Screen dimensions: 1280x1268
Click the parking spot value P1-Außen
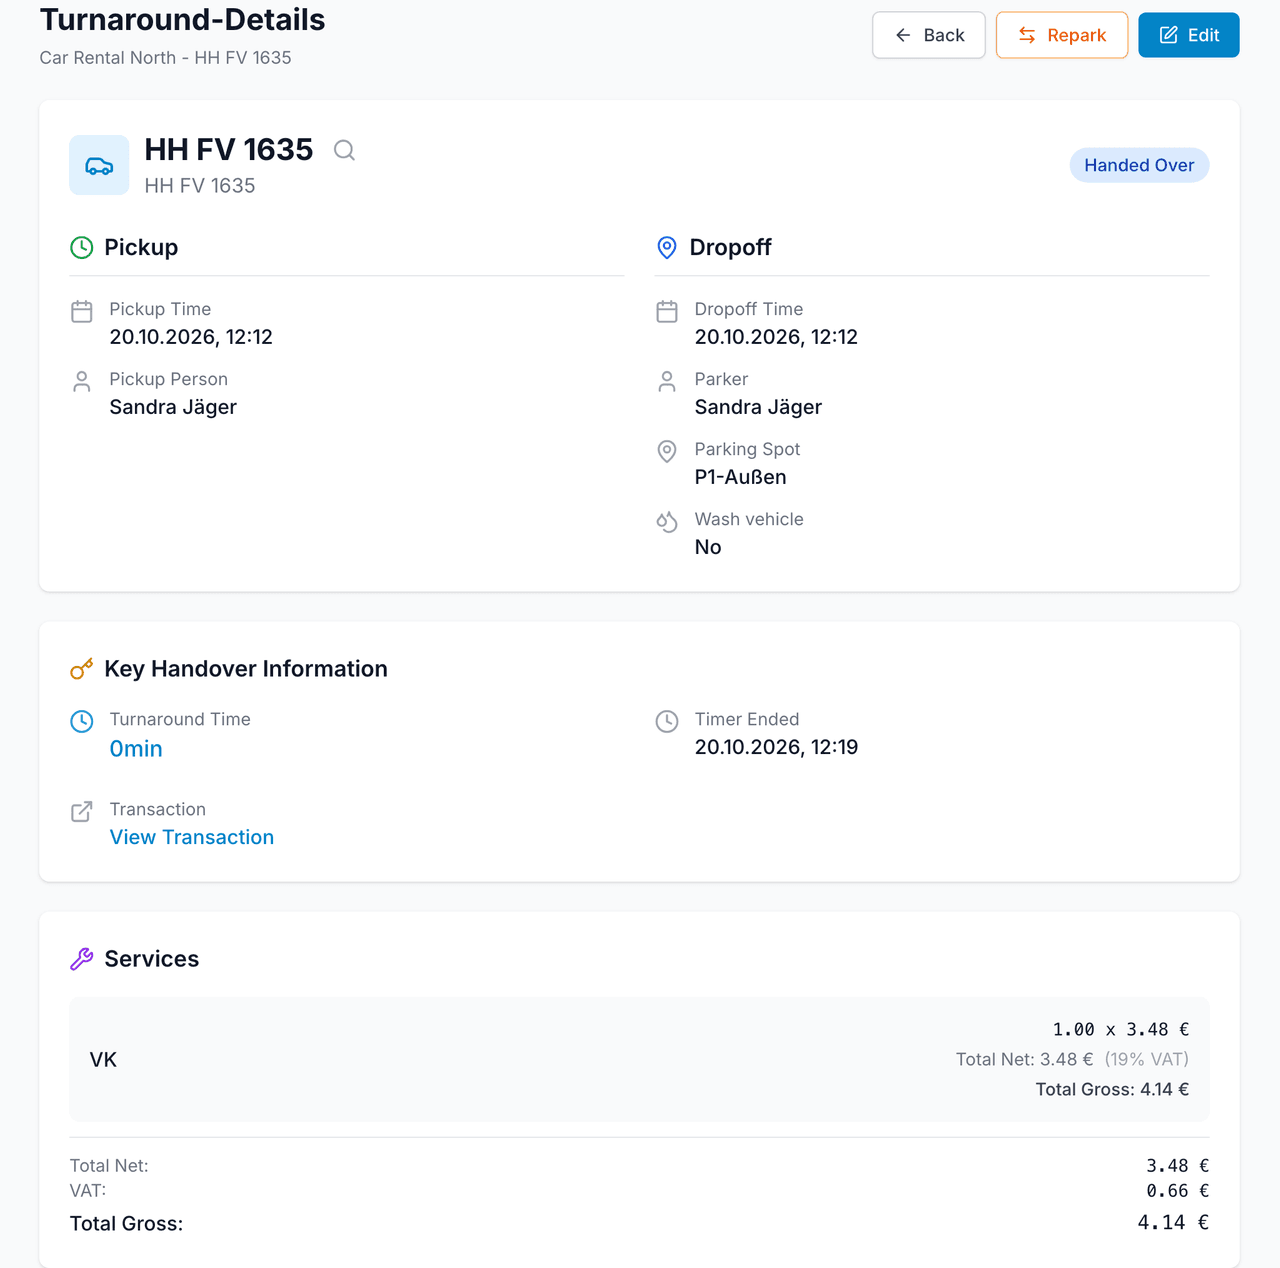741,477
